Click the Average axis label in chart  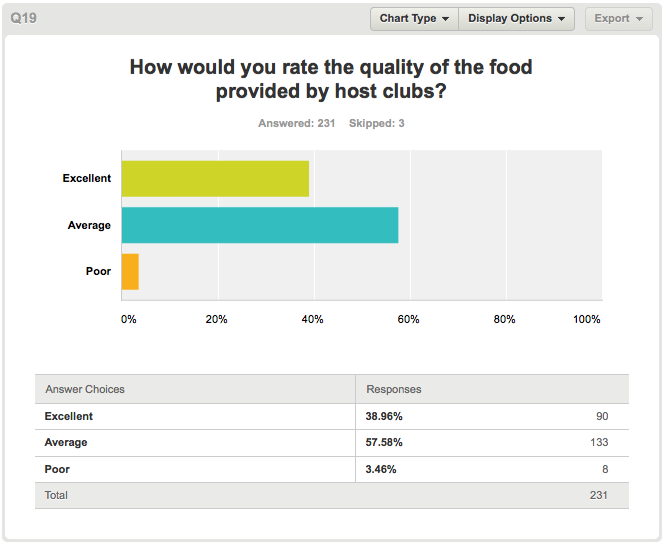click(89, 225)
